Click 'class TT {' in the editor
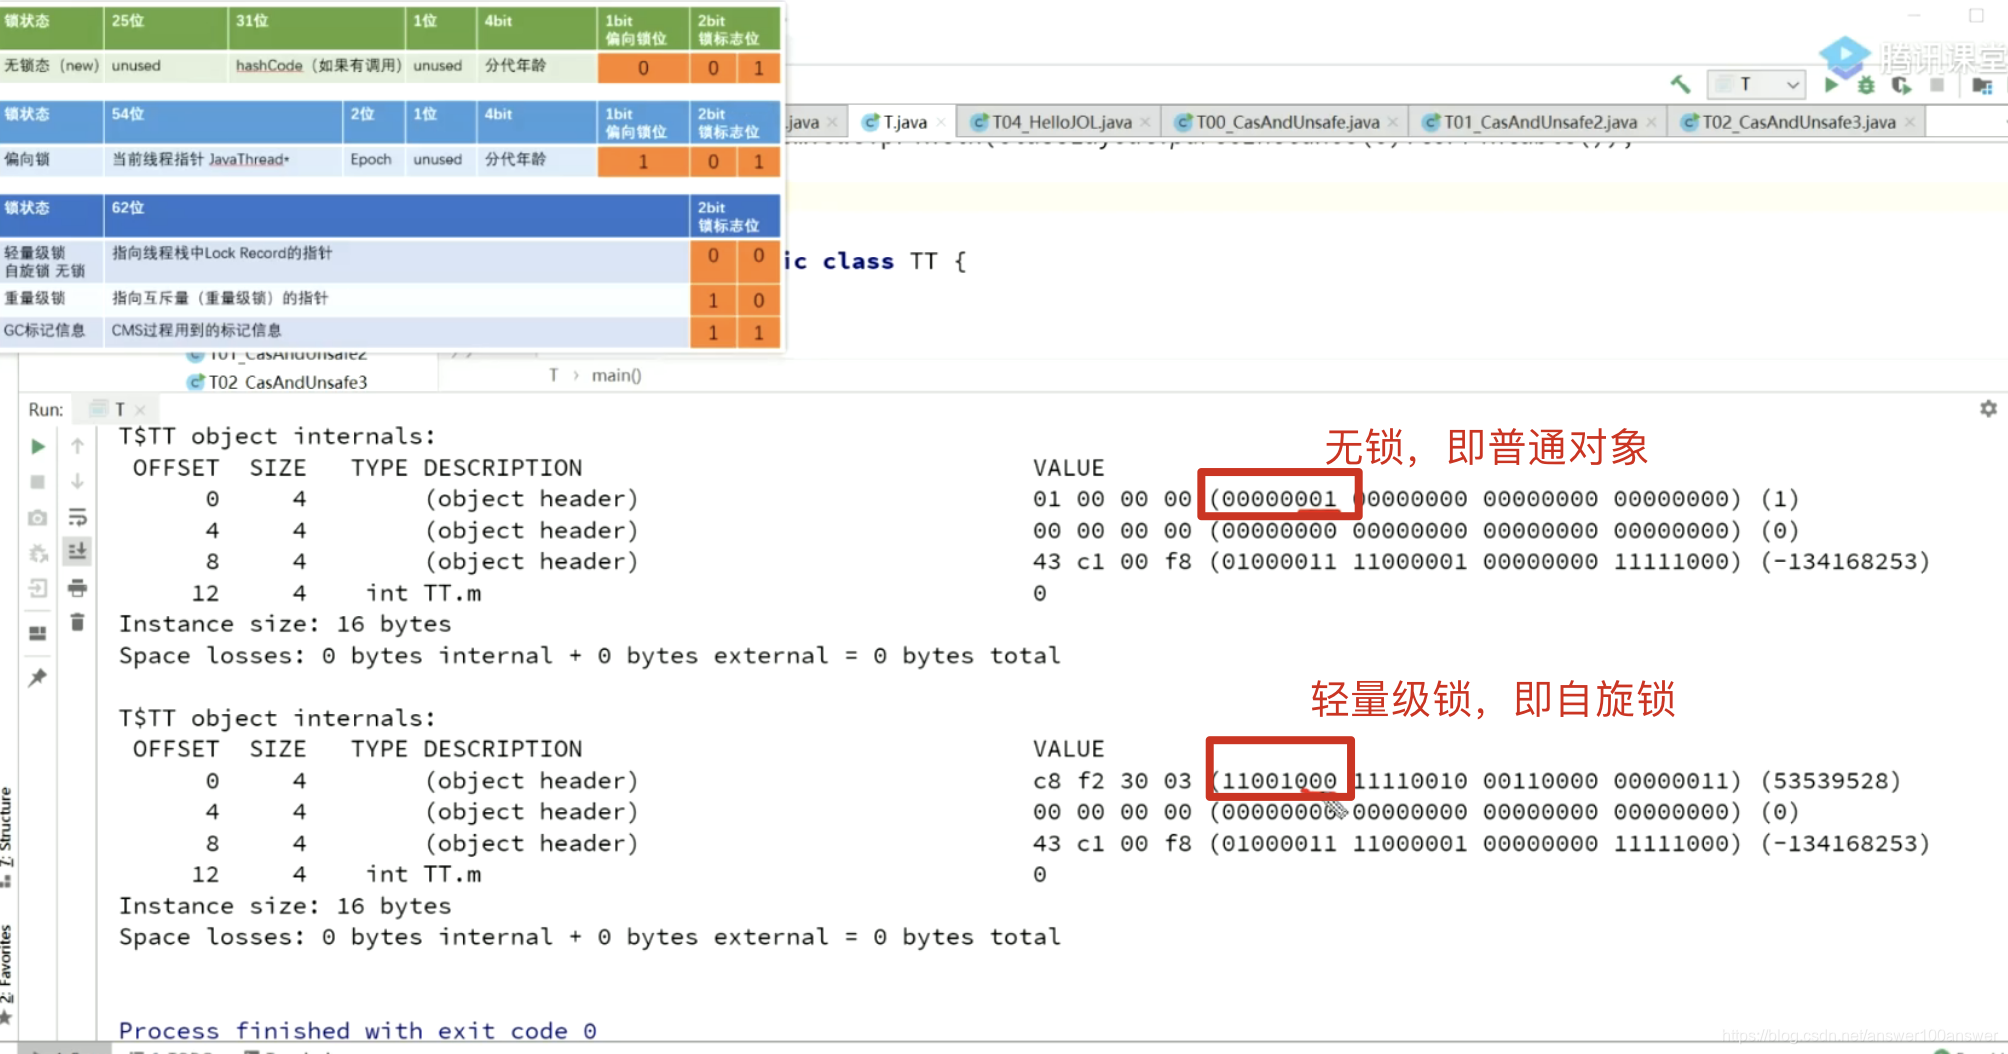The width and height of the screenshot is (2008, 1054). click(894, 262)
